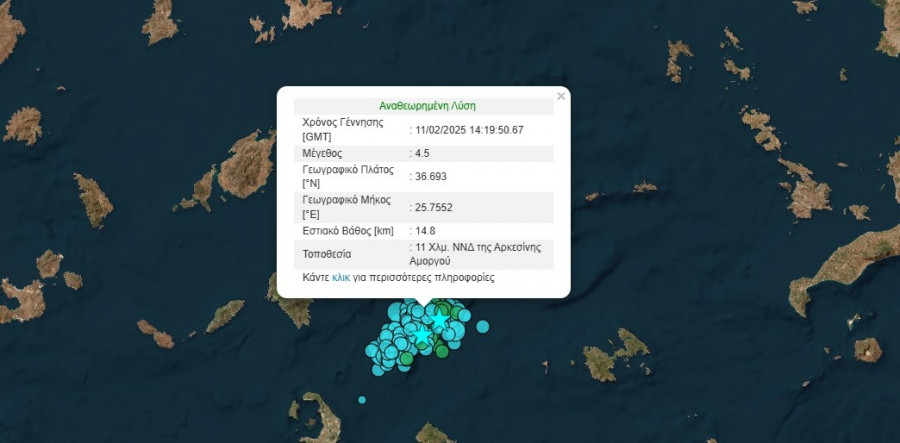Click the "Τοποθεσία" row label
Screen dimensions: 900x443
(327, 254)
